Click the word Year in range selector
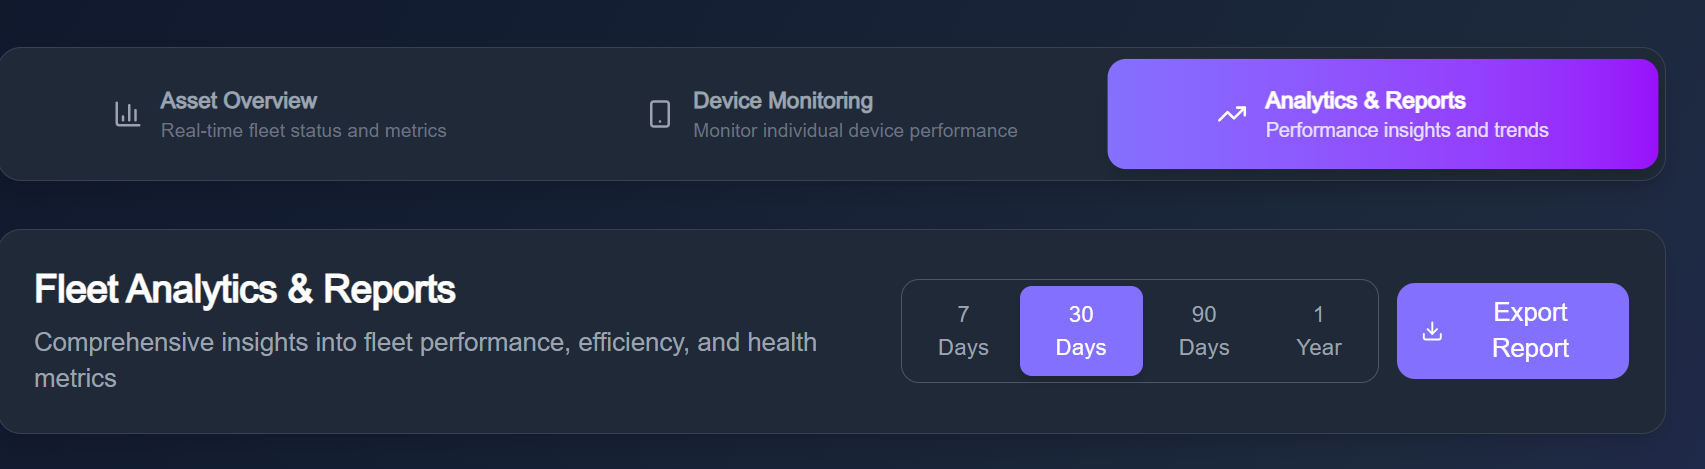Screen dimensions: 1705x469 tap(1318, 348)
